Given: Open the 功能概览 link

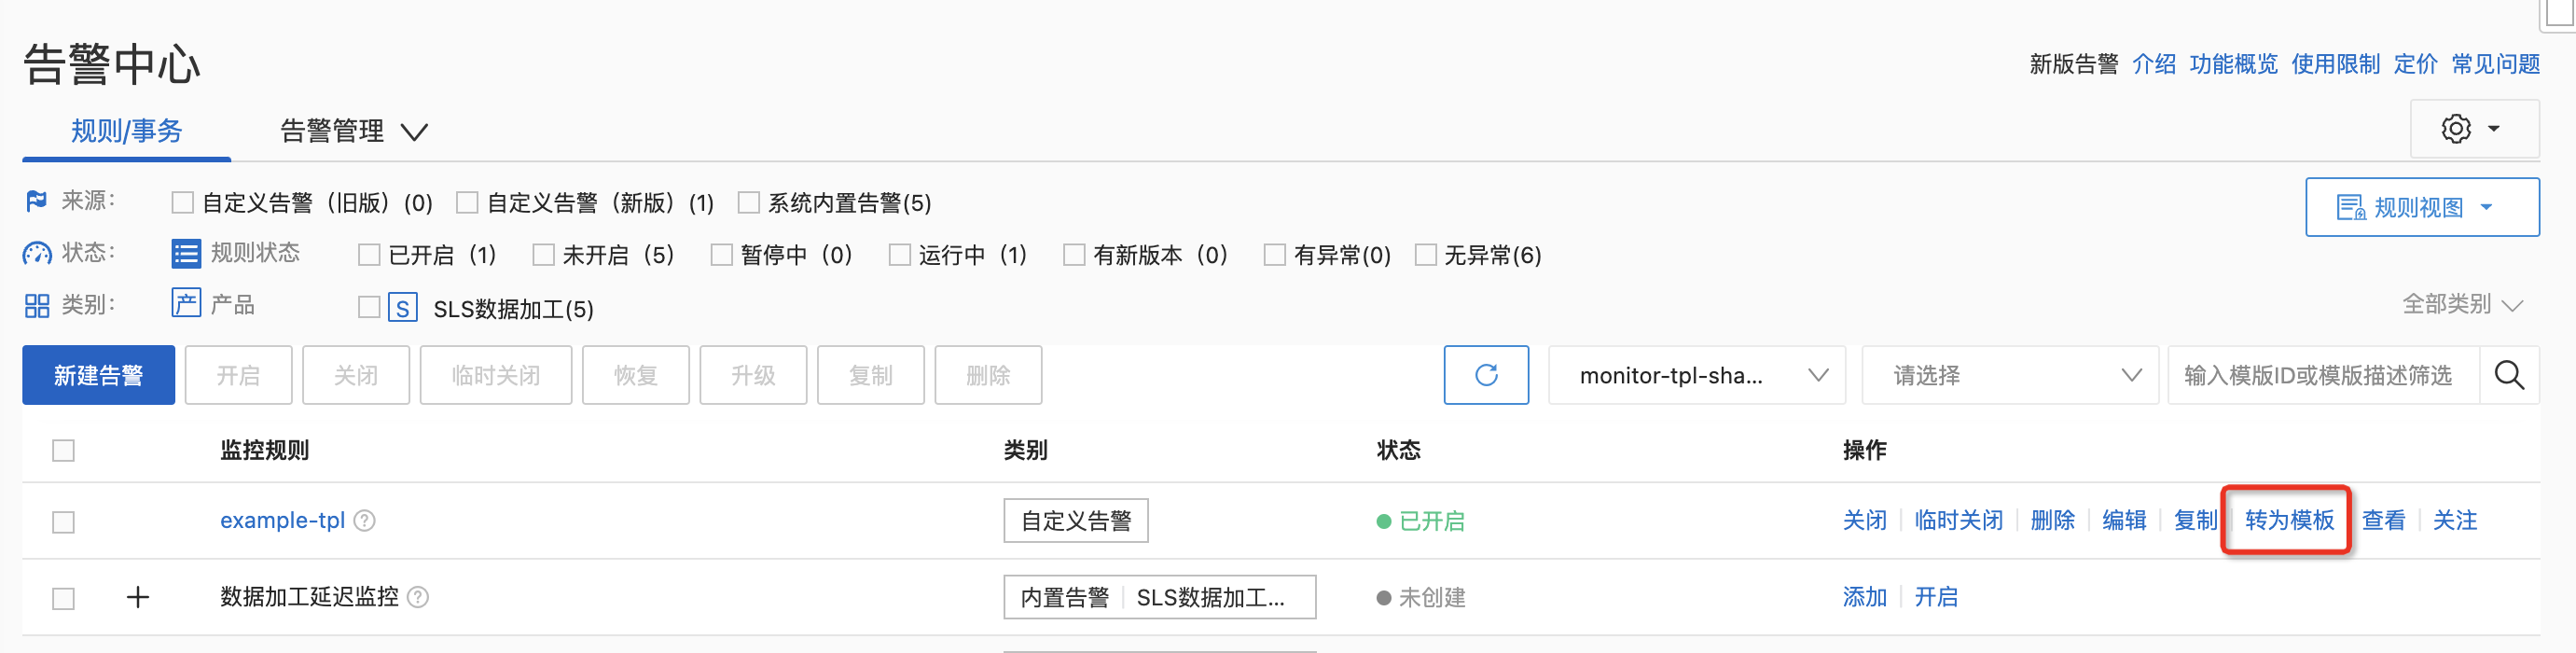Looking at the screenshot, I should pos(2233,64).
